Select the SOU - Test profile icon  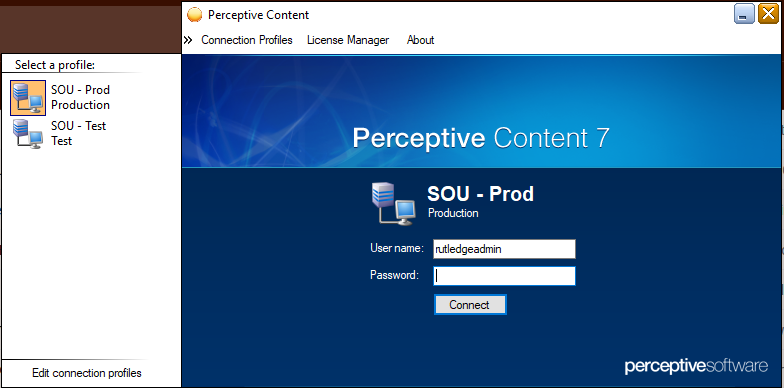[x=28, y=134]
